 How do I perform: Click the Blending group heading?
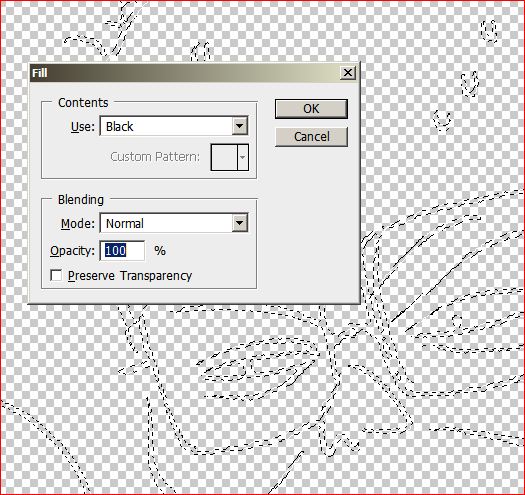pos(81,200)
